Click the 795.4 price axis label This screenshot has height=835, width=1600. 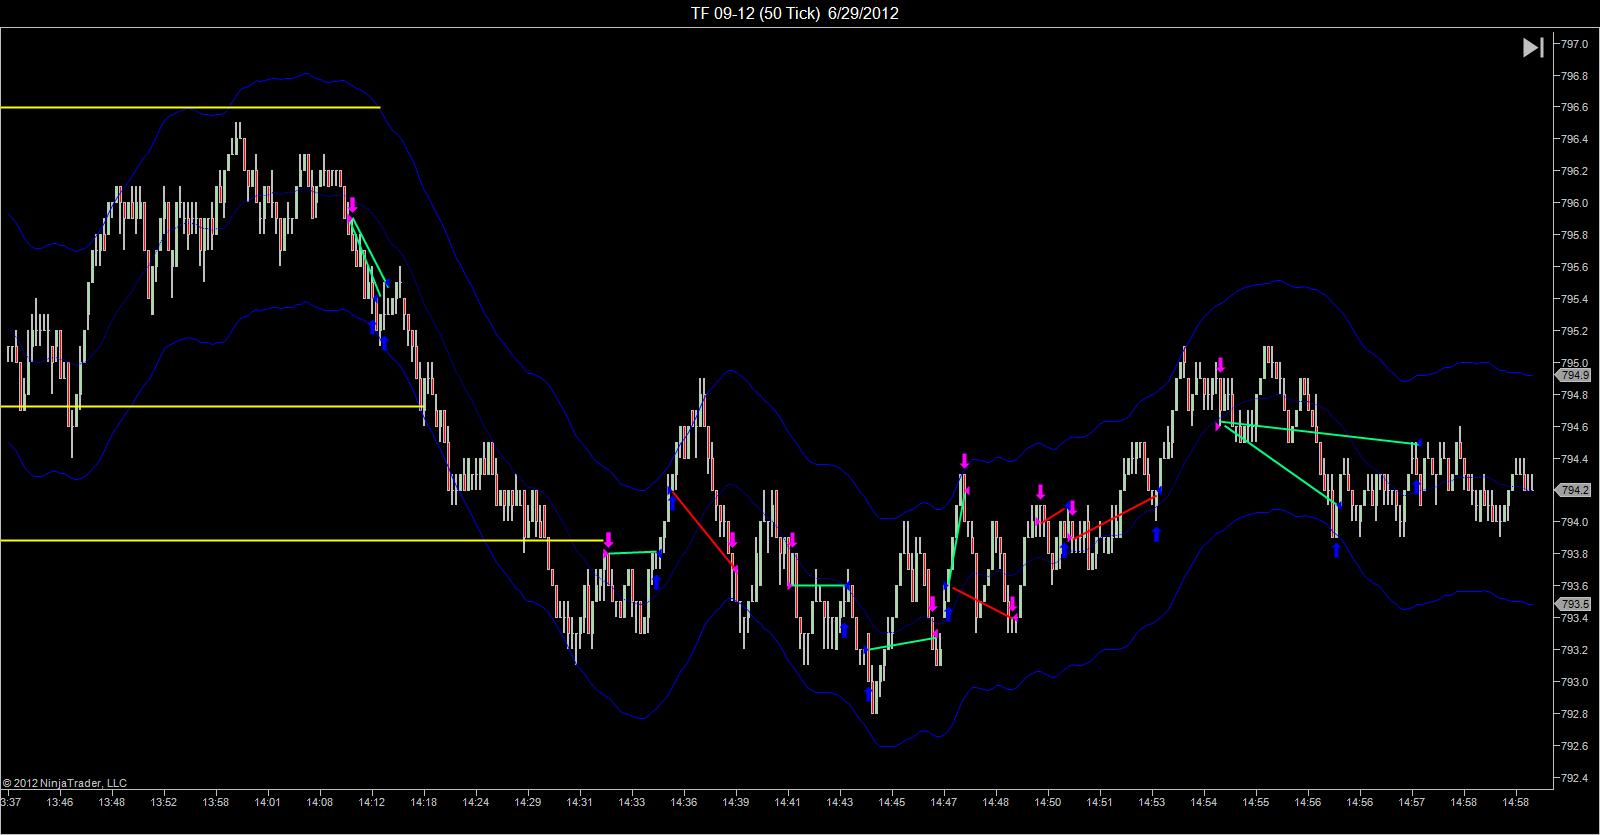[1575, 300]
